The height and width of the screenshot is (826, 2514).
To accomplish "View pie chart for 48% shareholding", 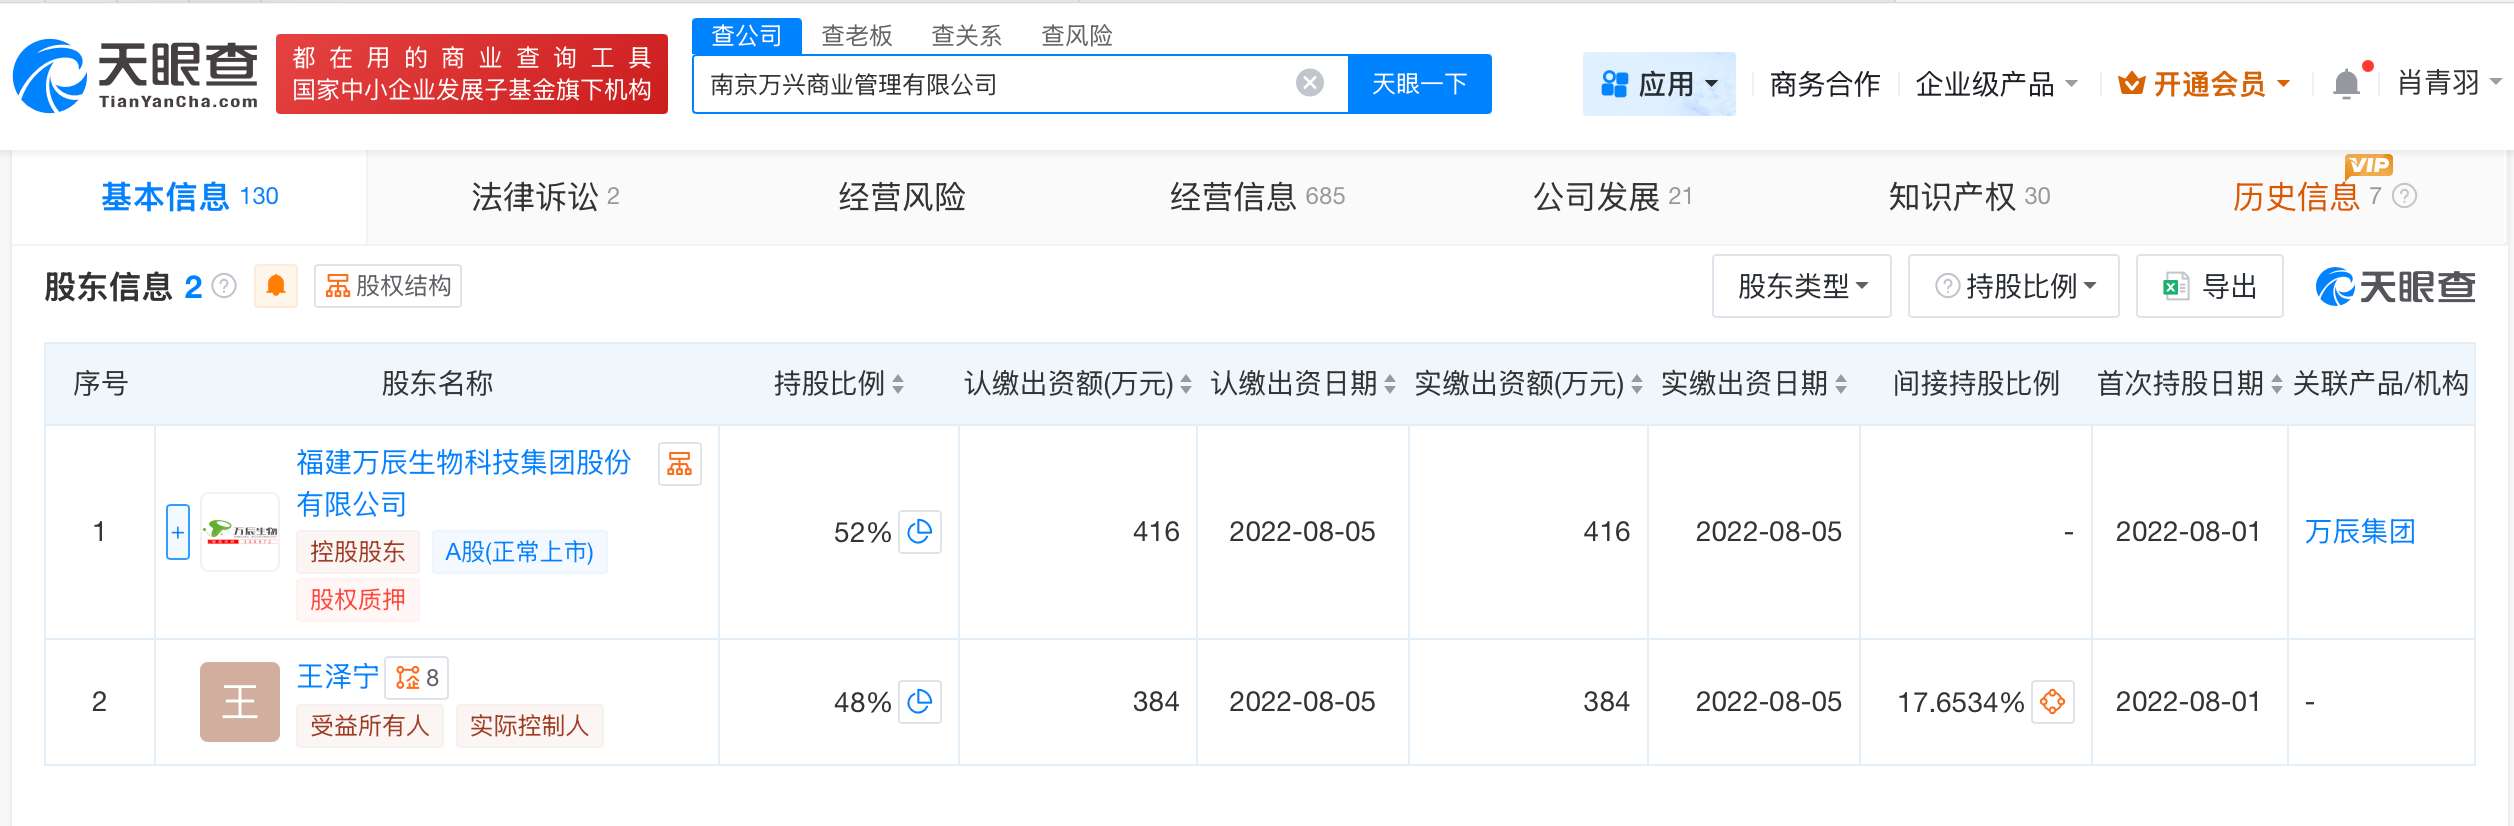I will 919,702.
